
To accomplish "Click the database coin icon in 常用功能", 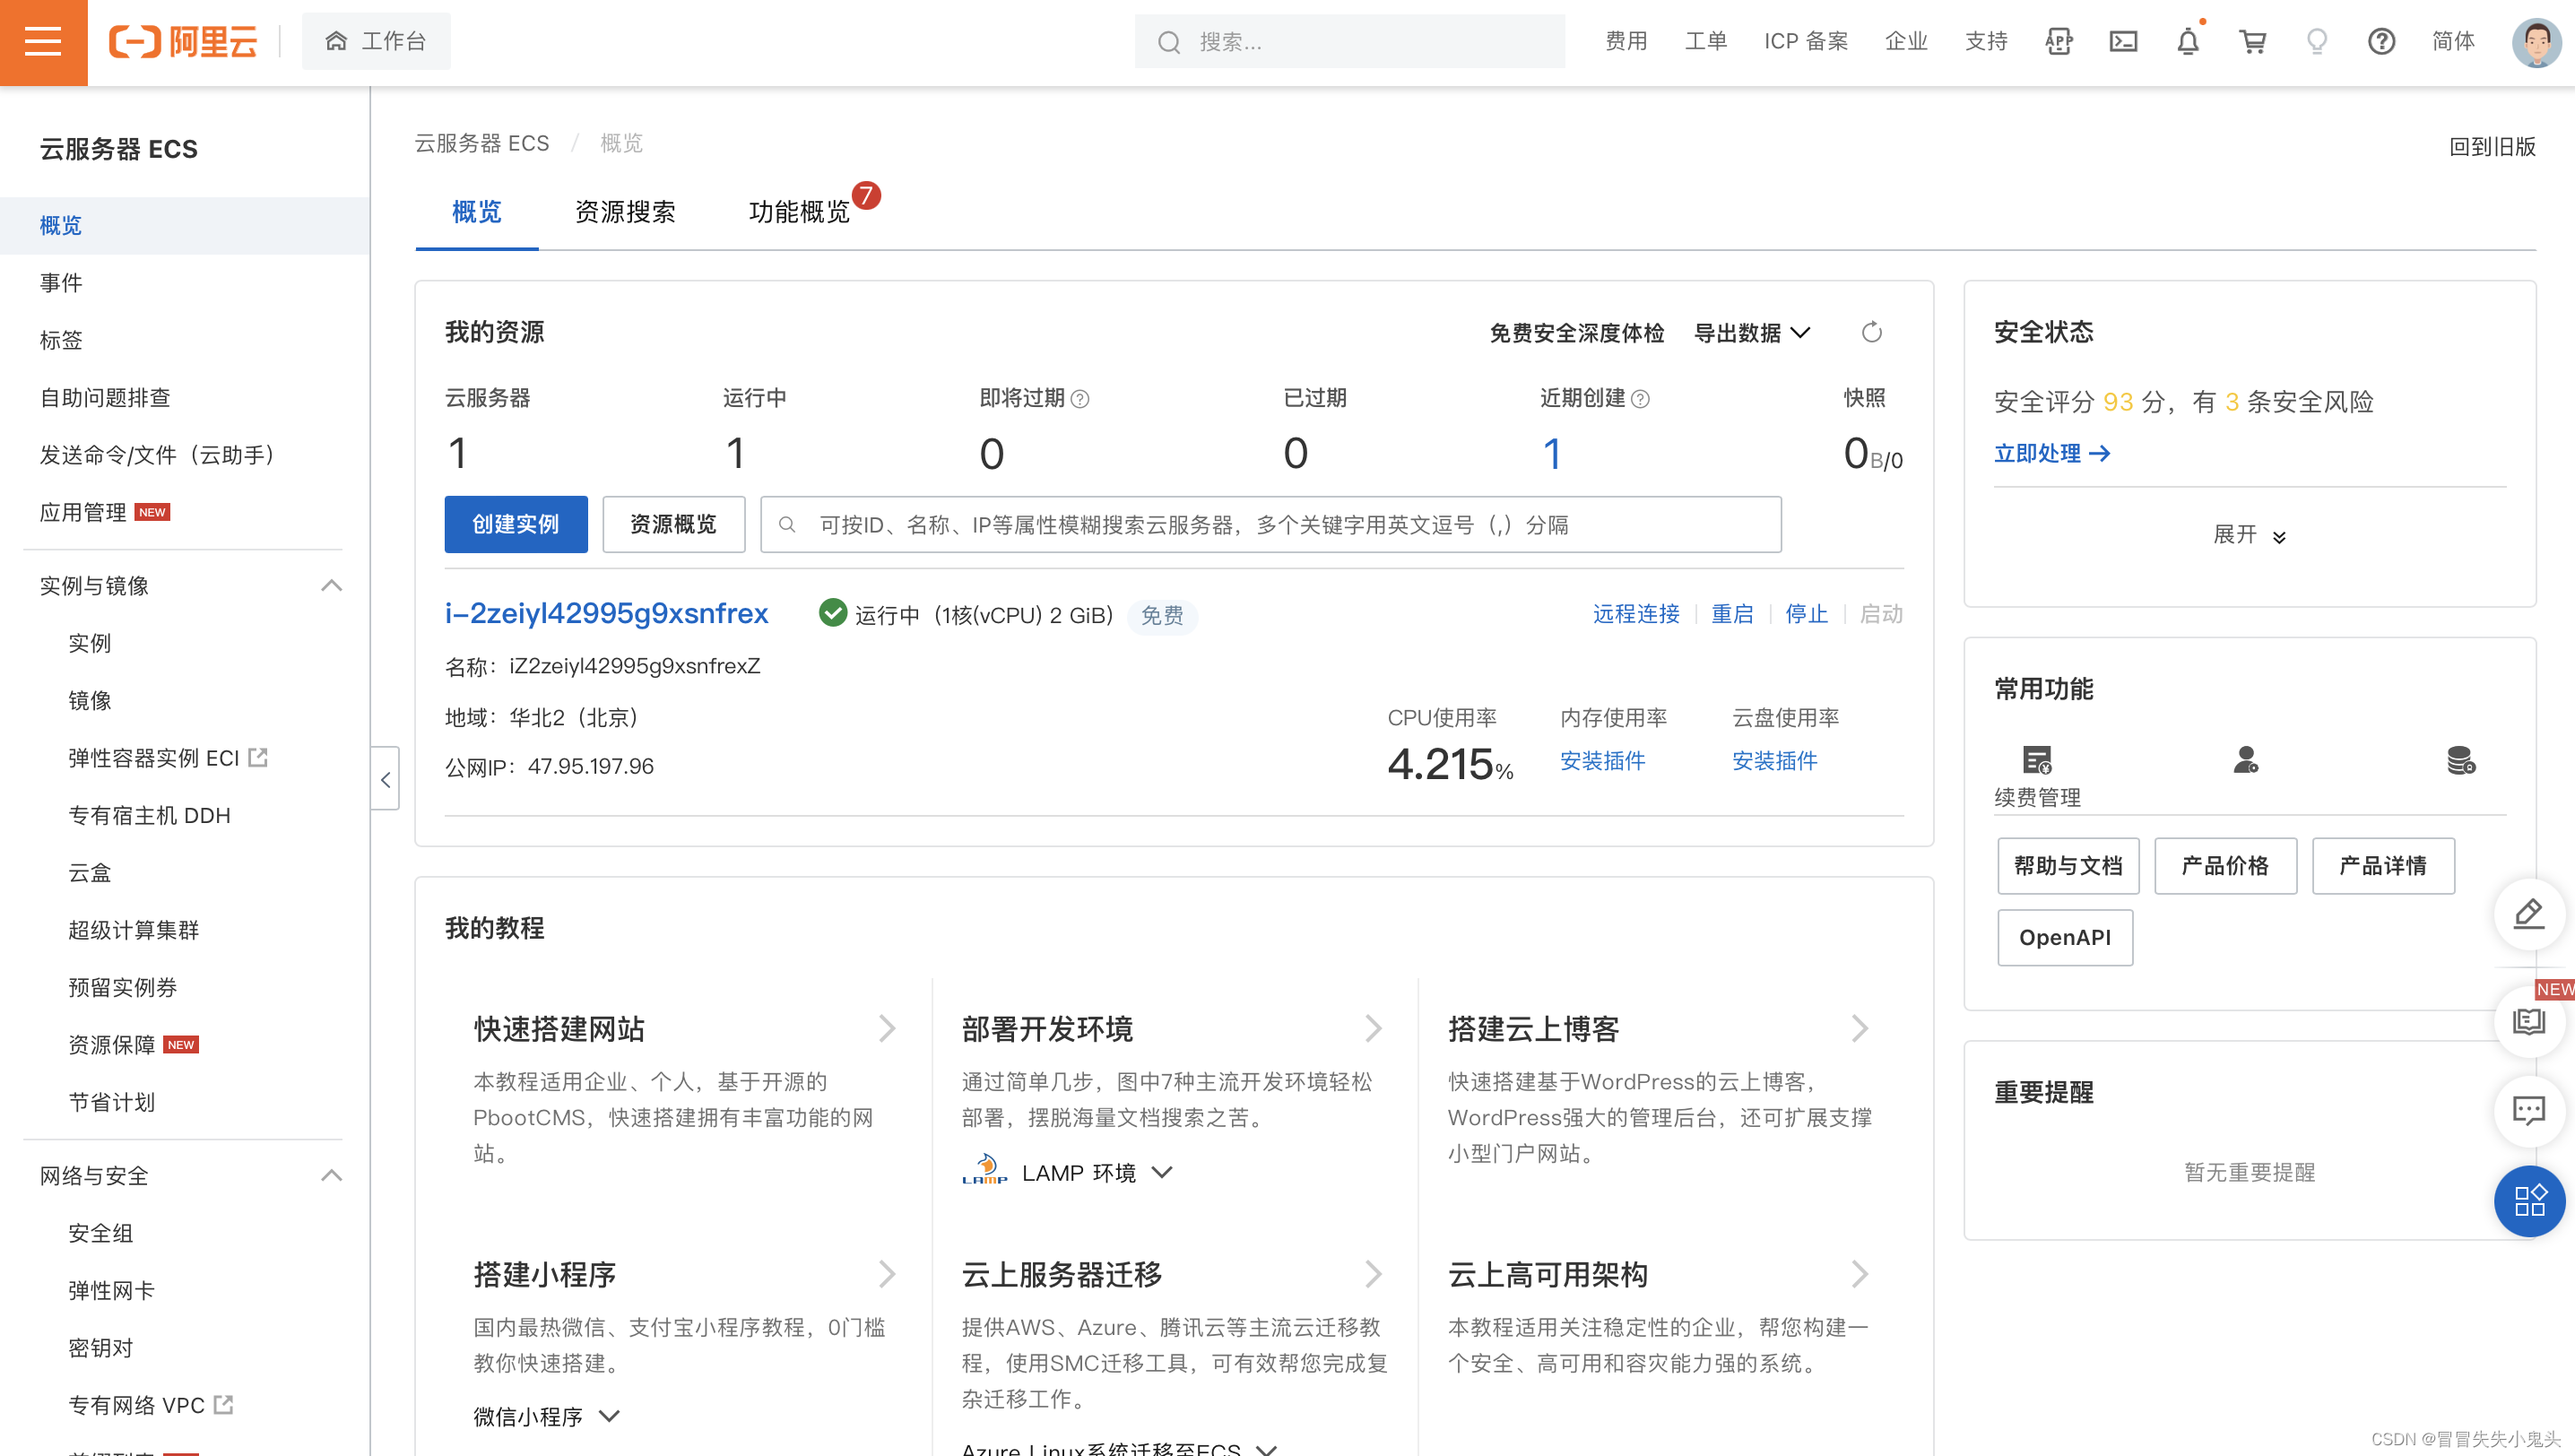I will click(2461, 760).
